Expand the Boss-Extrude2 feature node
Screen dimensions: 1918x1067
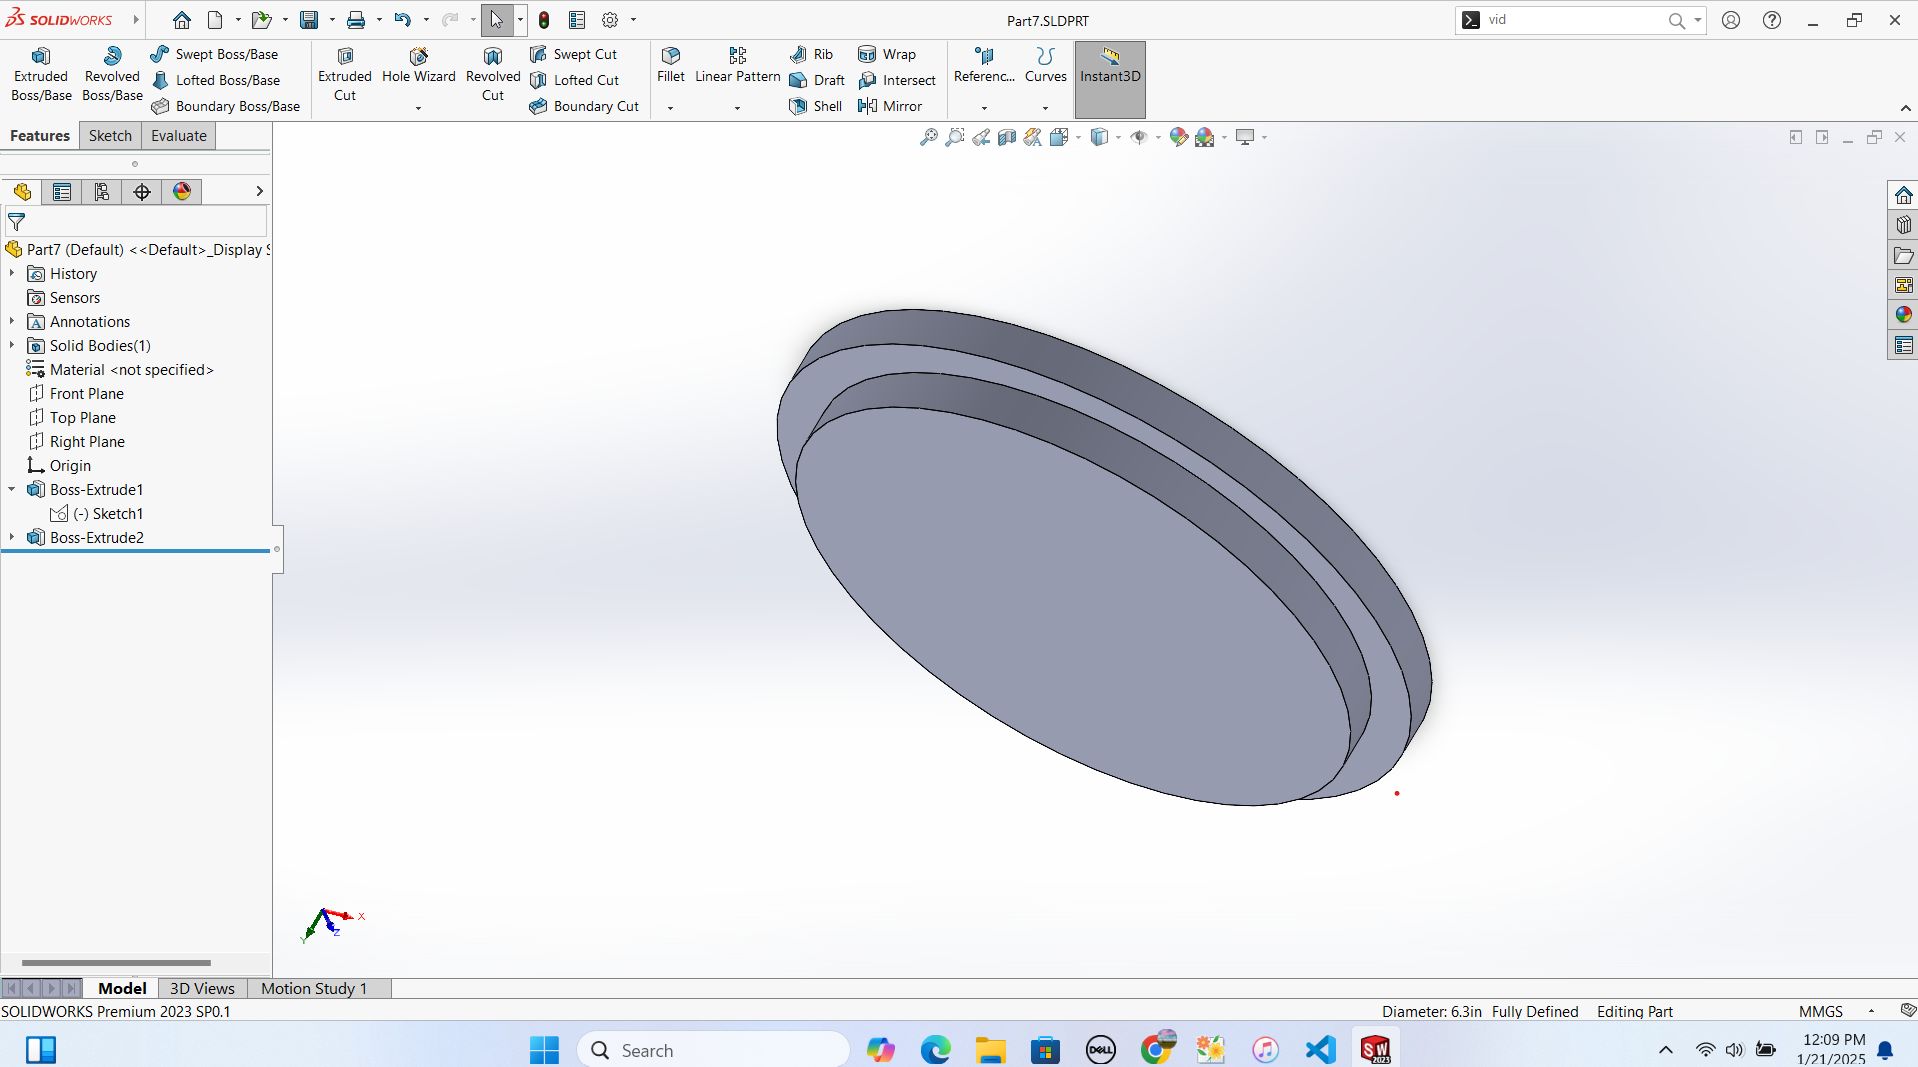(12, 537)
